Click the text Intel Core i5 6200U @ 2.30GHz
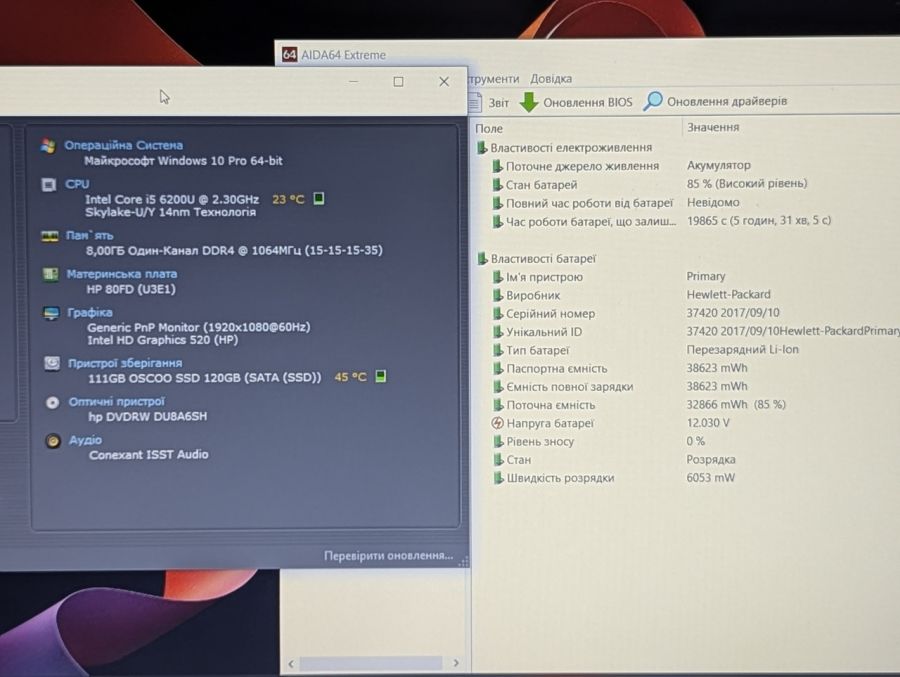Image resolution: width=900 pixels, height=677 pixels. [x=172, y=199]
